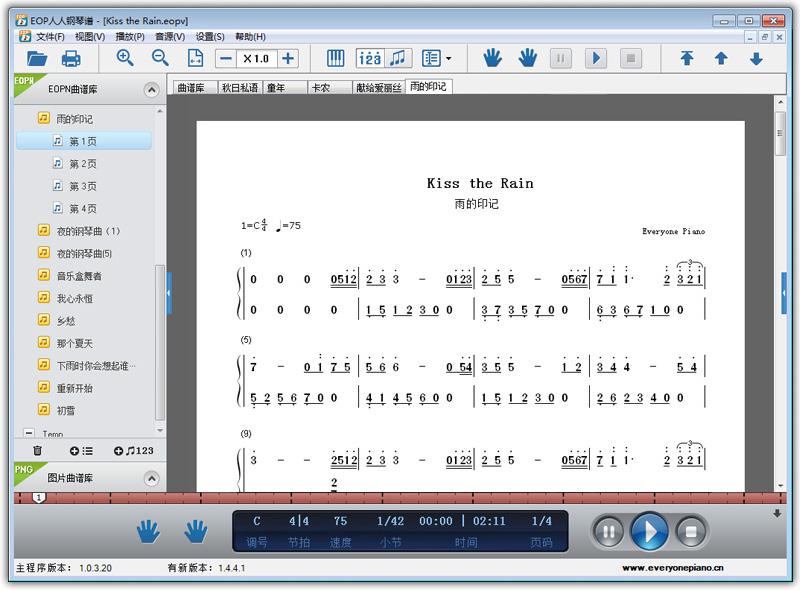Toggle the first hand icon in the bottom player bar
Image resolution: width=800 pixels, height=590 pixels.
(x=148, y=531)
